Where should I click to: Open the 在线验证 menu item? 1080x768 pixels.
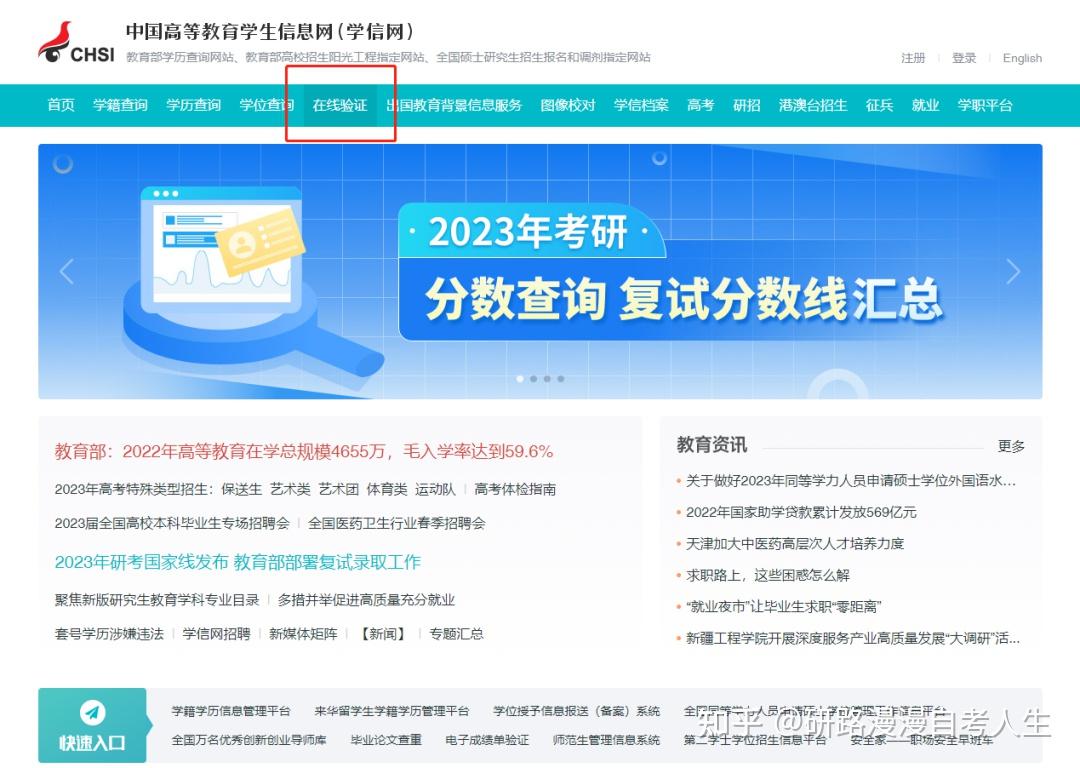(x=341, y=105)
